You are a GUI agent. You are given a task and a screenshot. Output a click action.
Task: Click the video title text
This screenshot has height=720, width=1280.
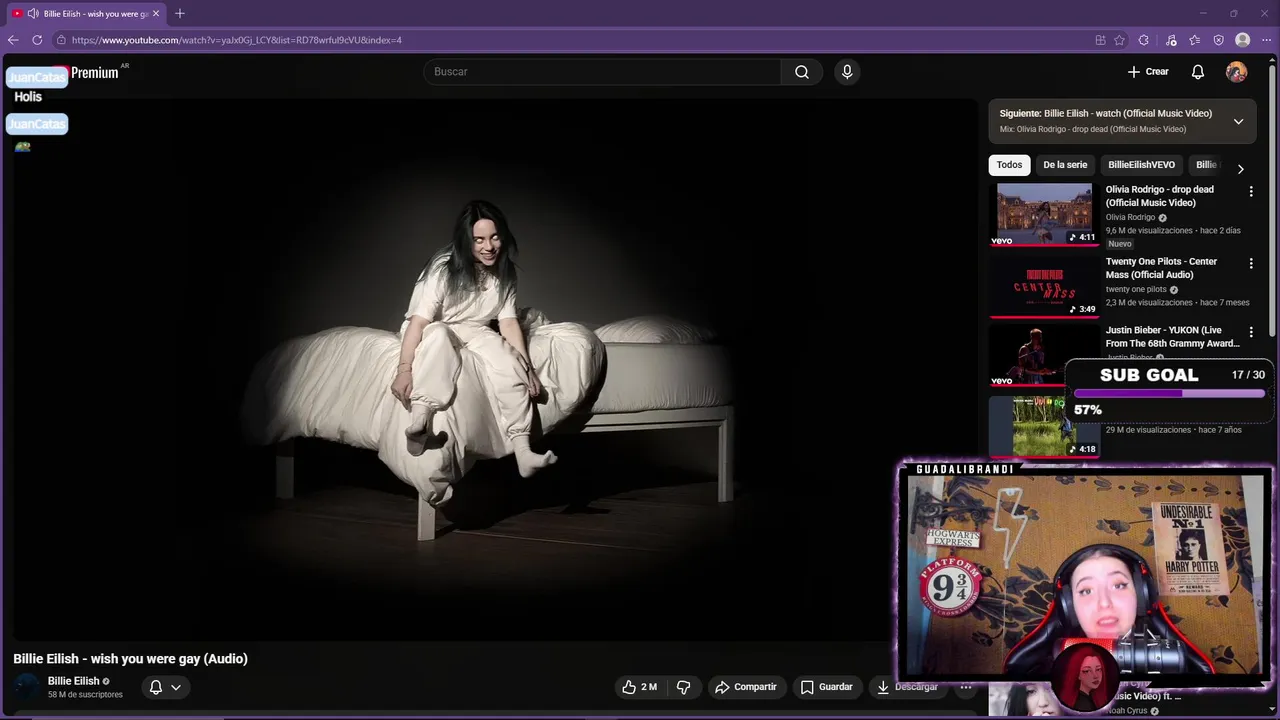[130, 659]
